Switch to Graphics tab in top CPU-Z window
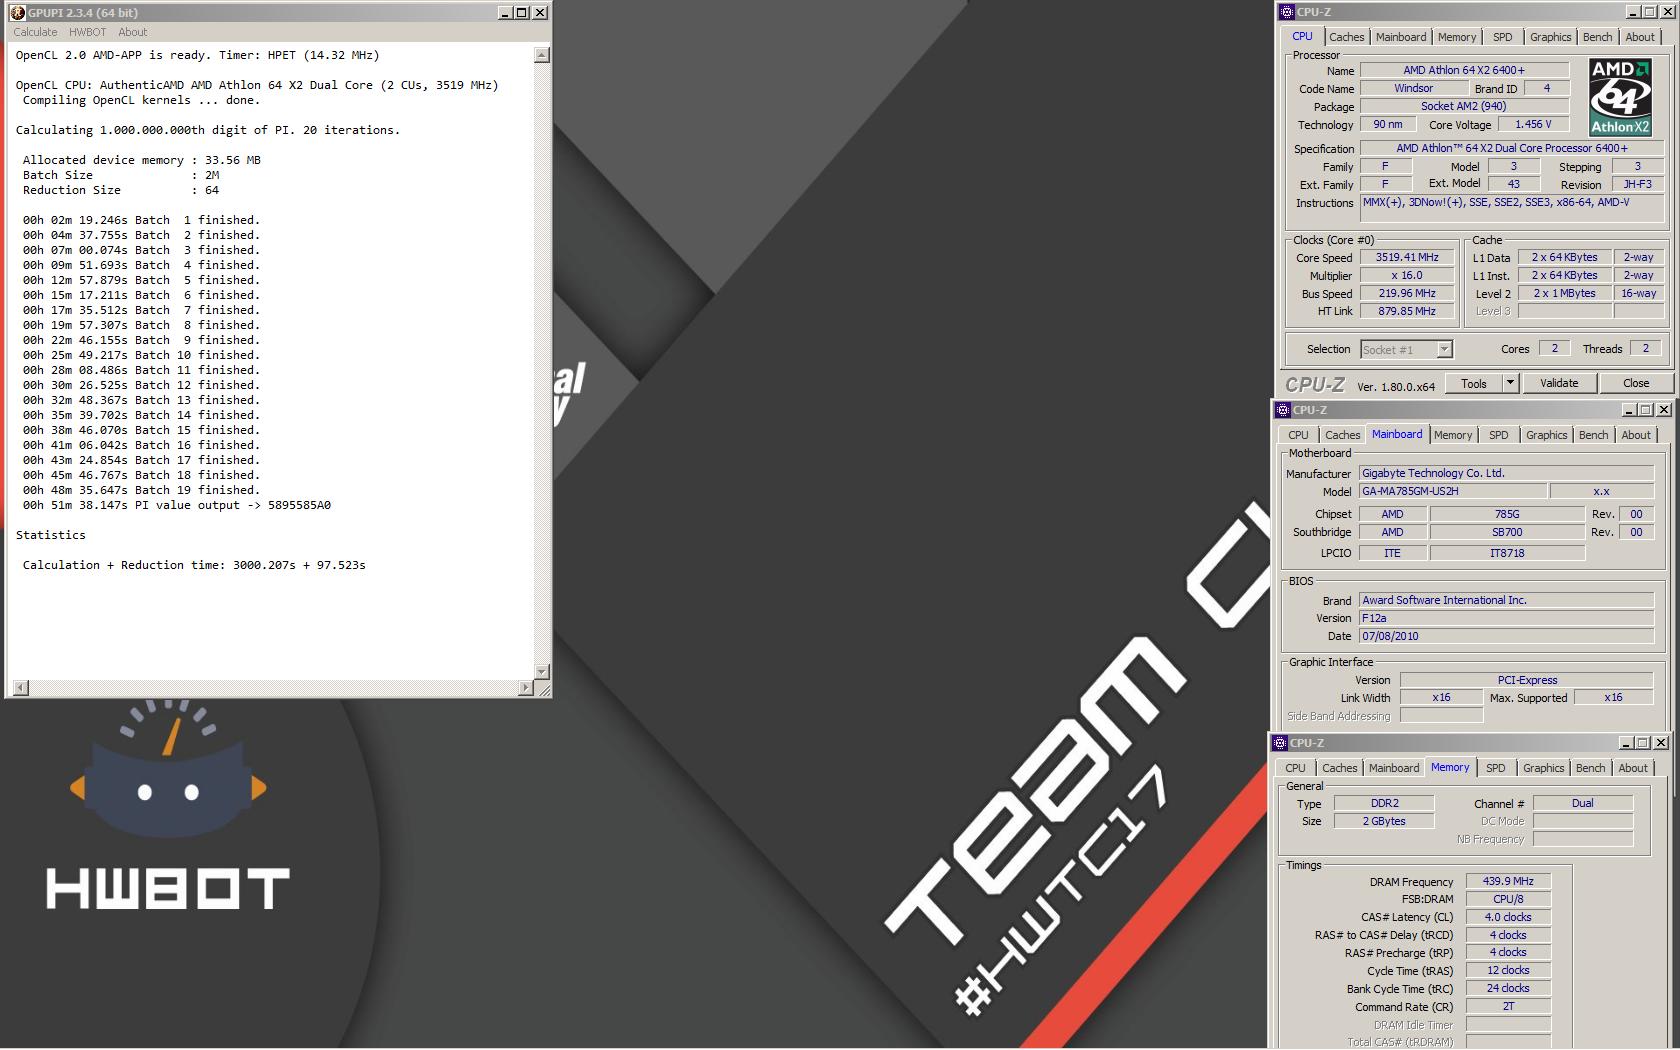The height and width of the screenshot is (1050, 1680). click(x=1550, y=37)
